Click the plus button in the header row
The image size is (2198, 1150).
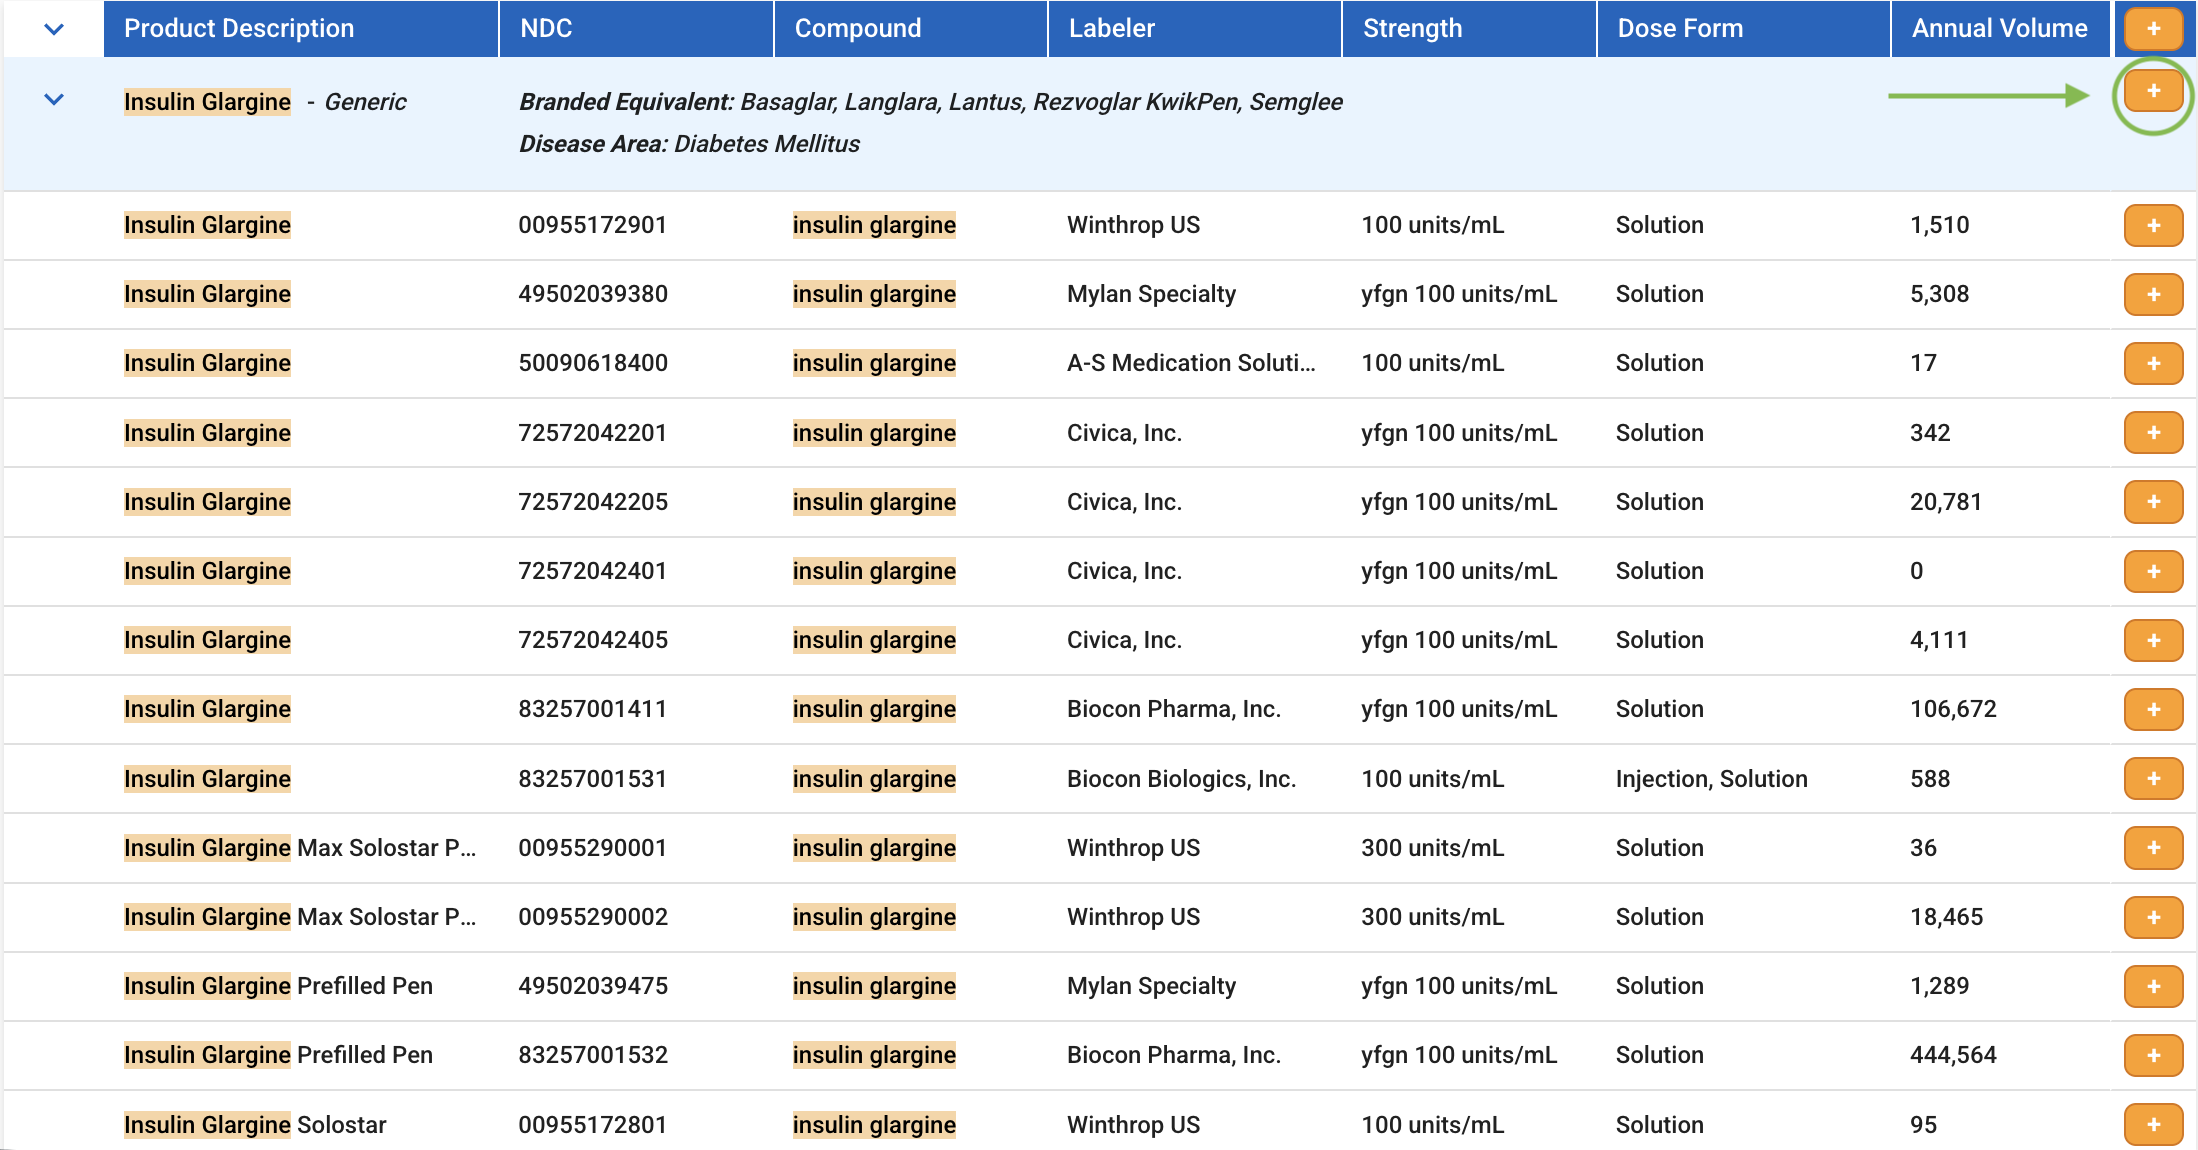click(2153, 28)
